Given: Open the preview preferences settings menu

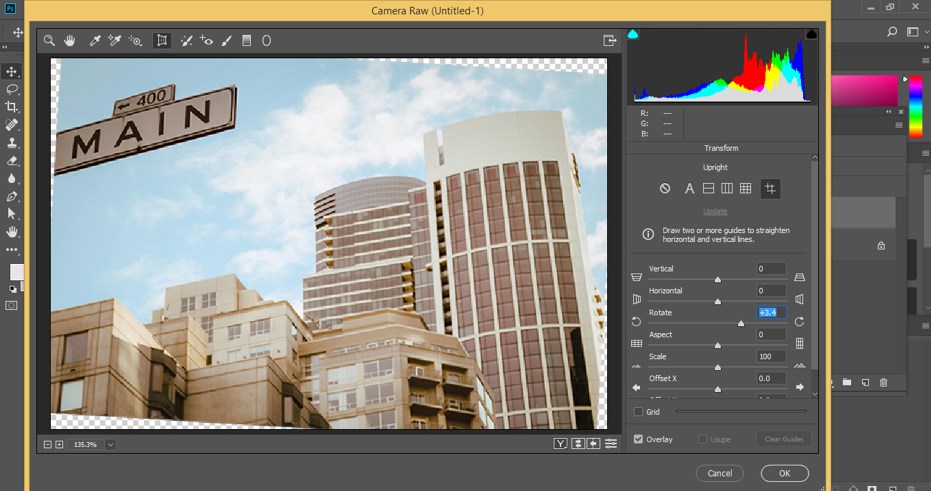Looking at the screenshot, I should (x=611, y=444).
